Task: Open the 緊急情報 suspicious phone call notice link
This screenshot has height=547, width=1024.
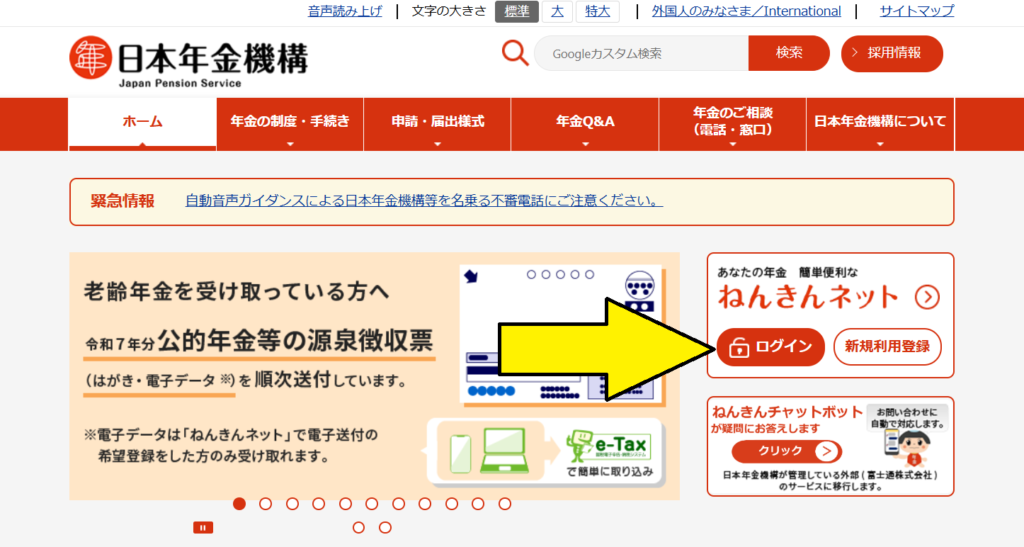Action: point(424,201)
